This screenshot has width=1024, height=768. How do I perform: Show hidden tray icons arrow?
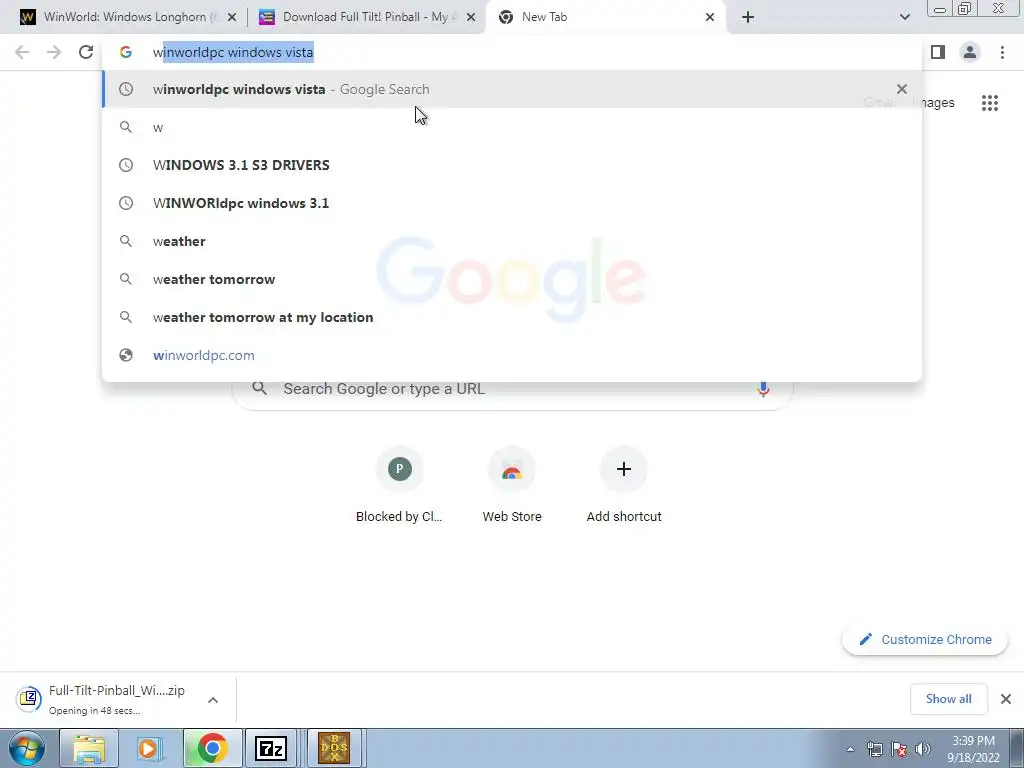(x=850, y=749)
